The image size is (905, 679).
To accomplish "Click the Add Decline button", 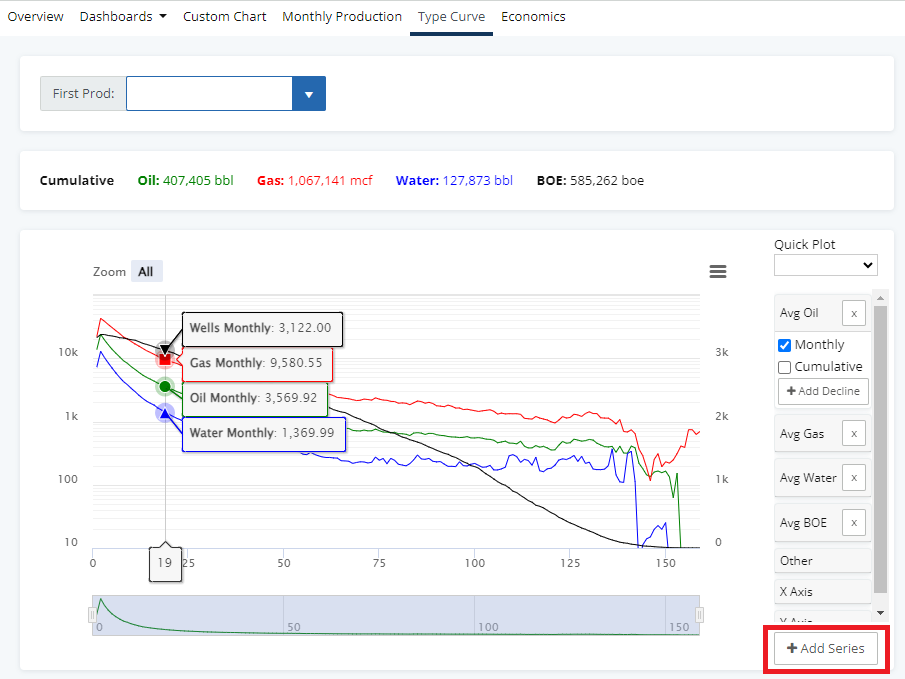I will tap(823, 391).
